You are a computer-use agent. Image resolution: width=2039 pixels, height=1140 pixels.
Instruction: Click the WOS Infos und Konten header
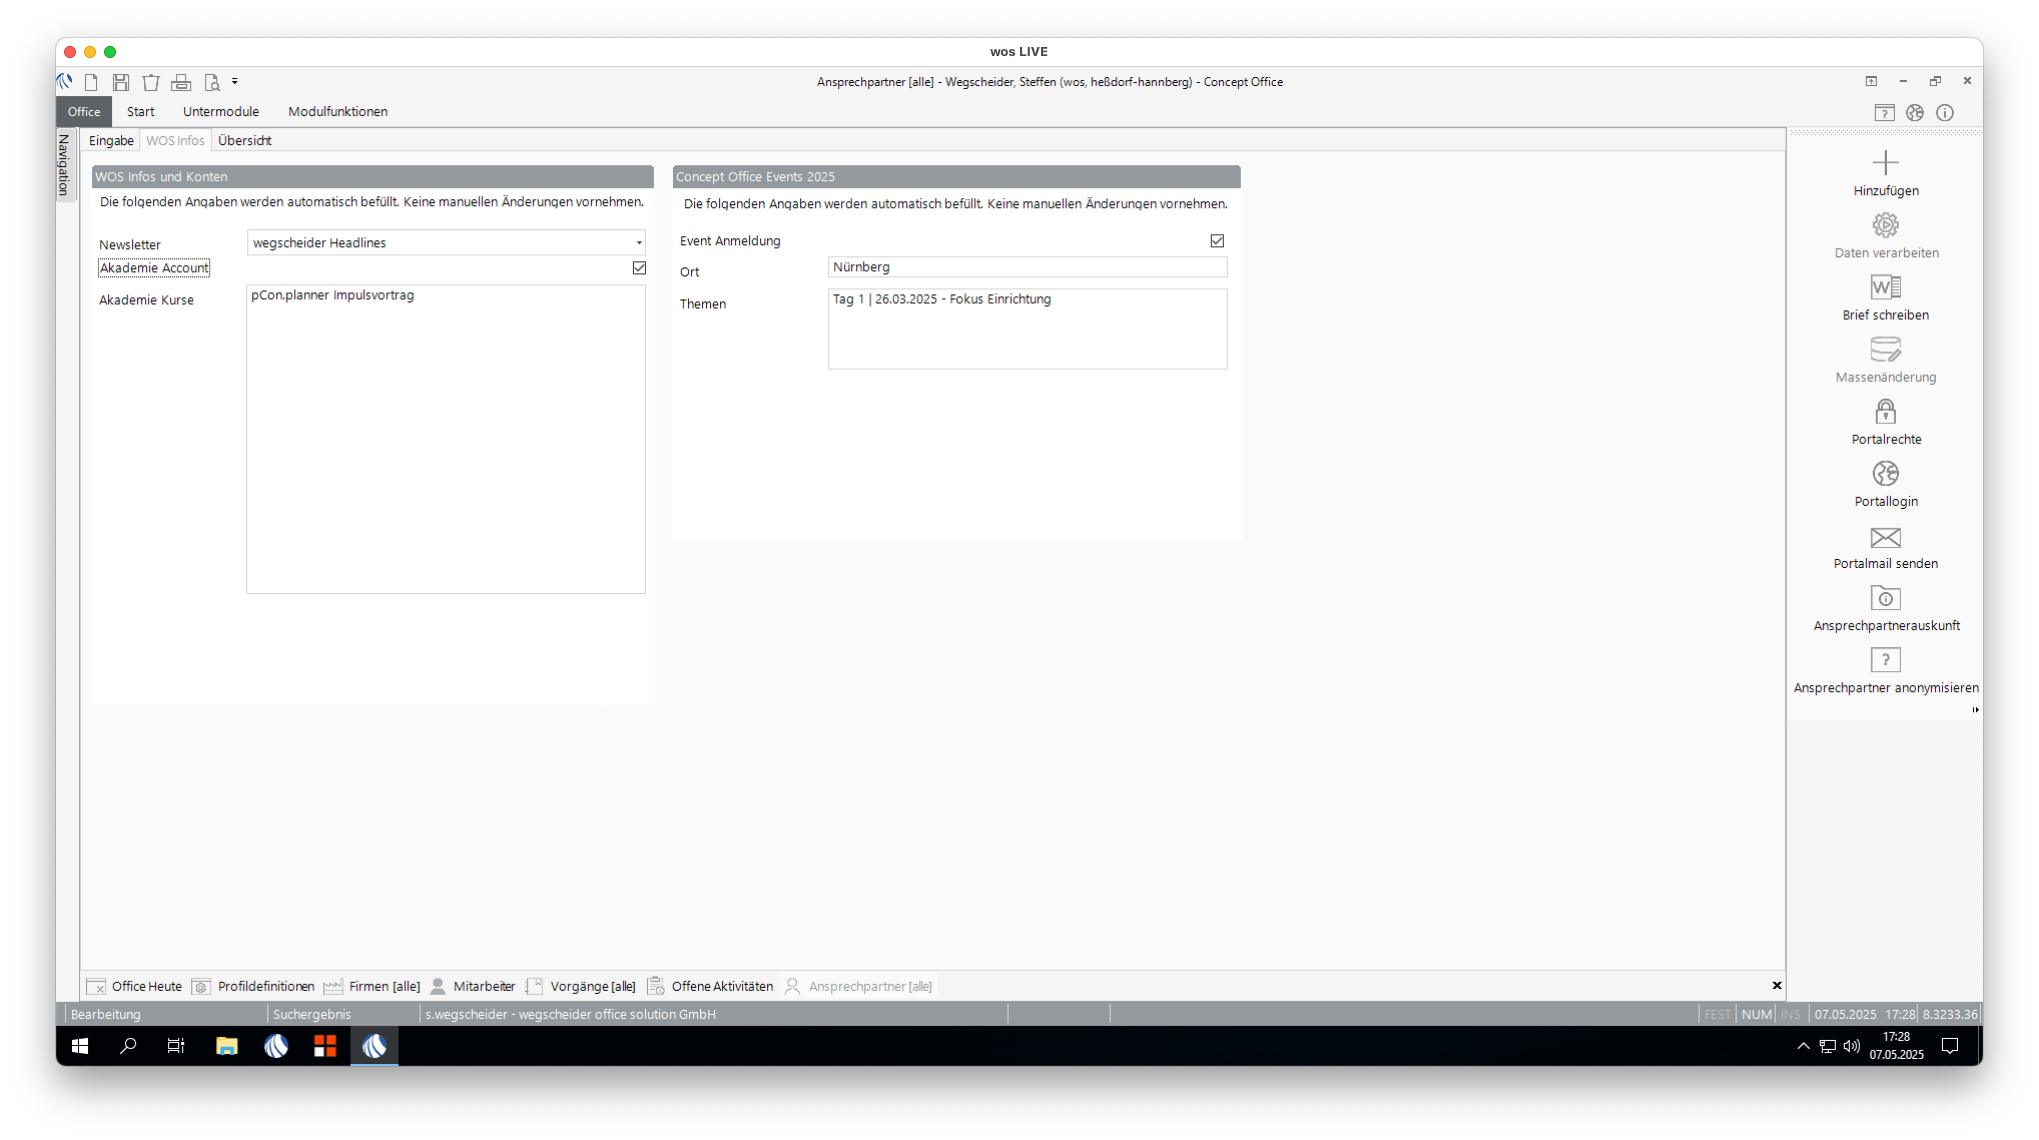(372, 176)
